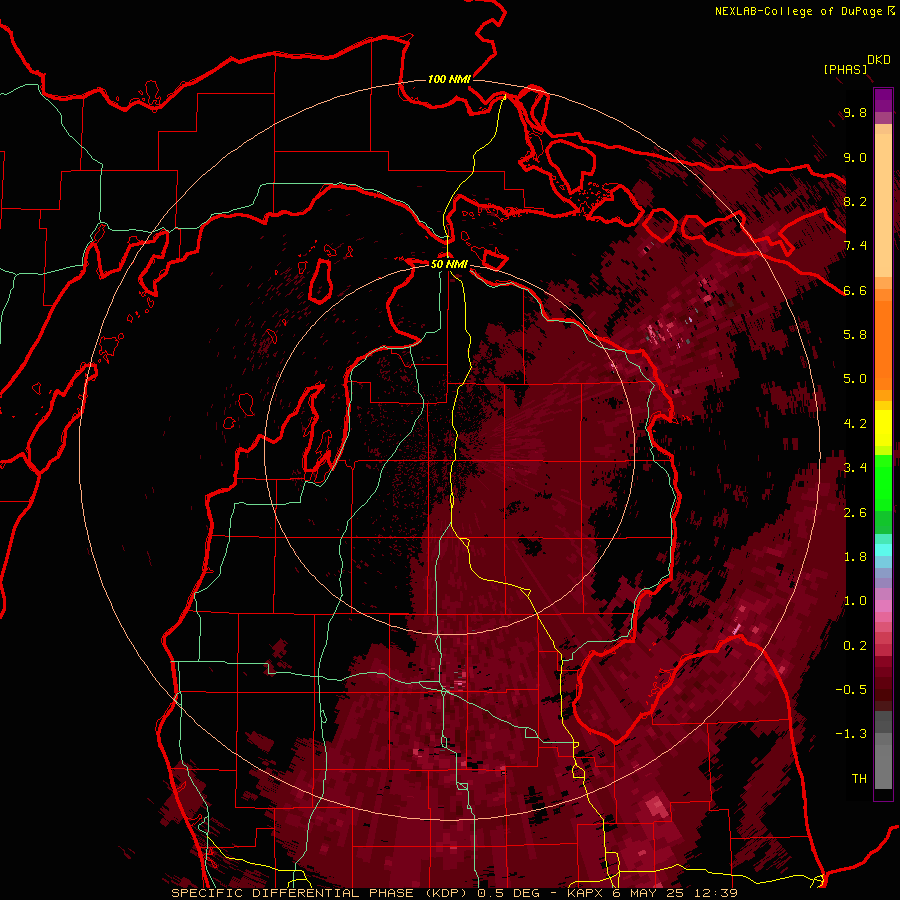Click the yellow segment of color bar
900x900 pixels.
883,428
